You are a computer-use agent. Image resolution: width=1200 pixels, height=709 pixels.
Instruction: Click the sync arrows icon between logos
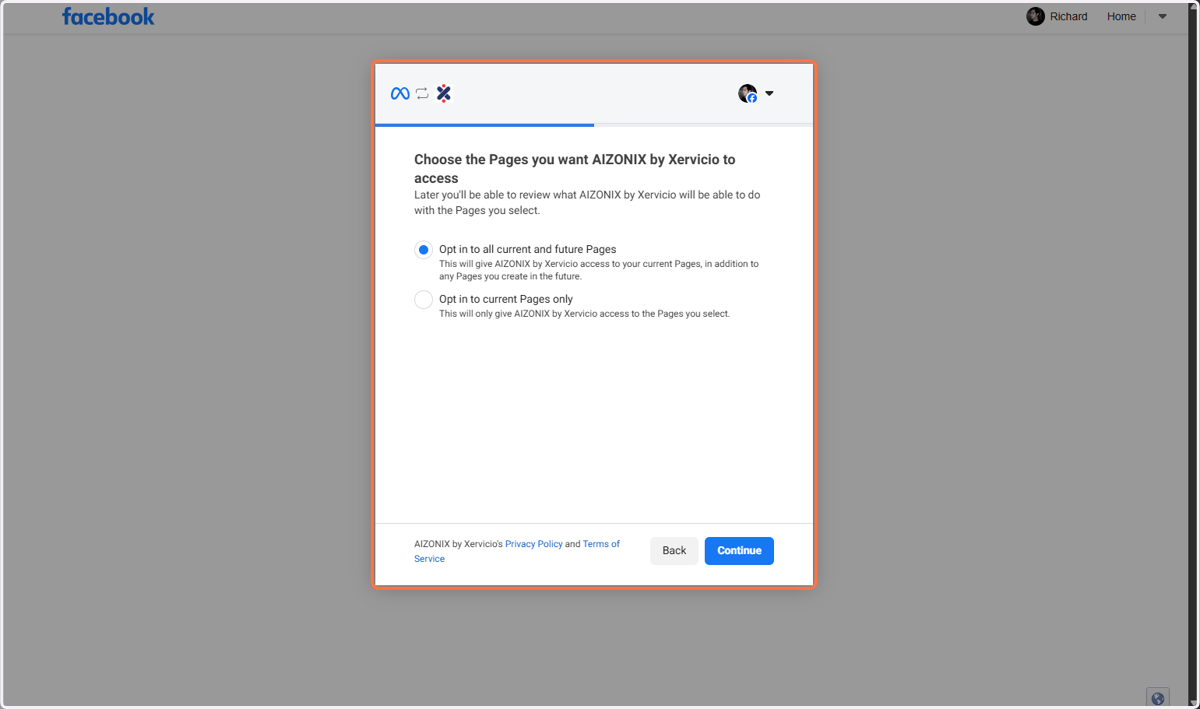422,93
